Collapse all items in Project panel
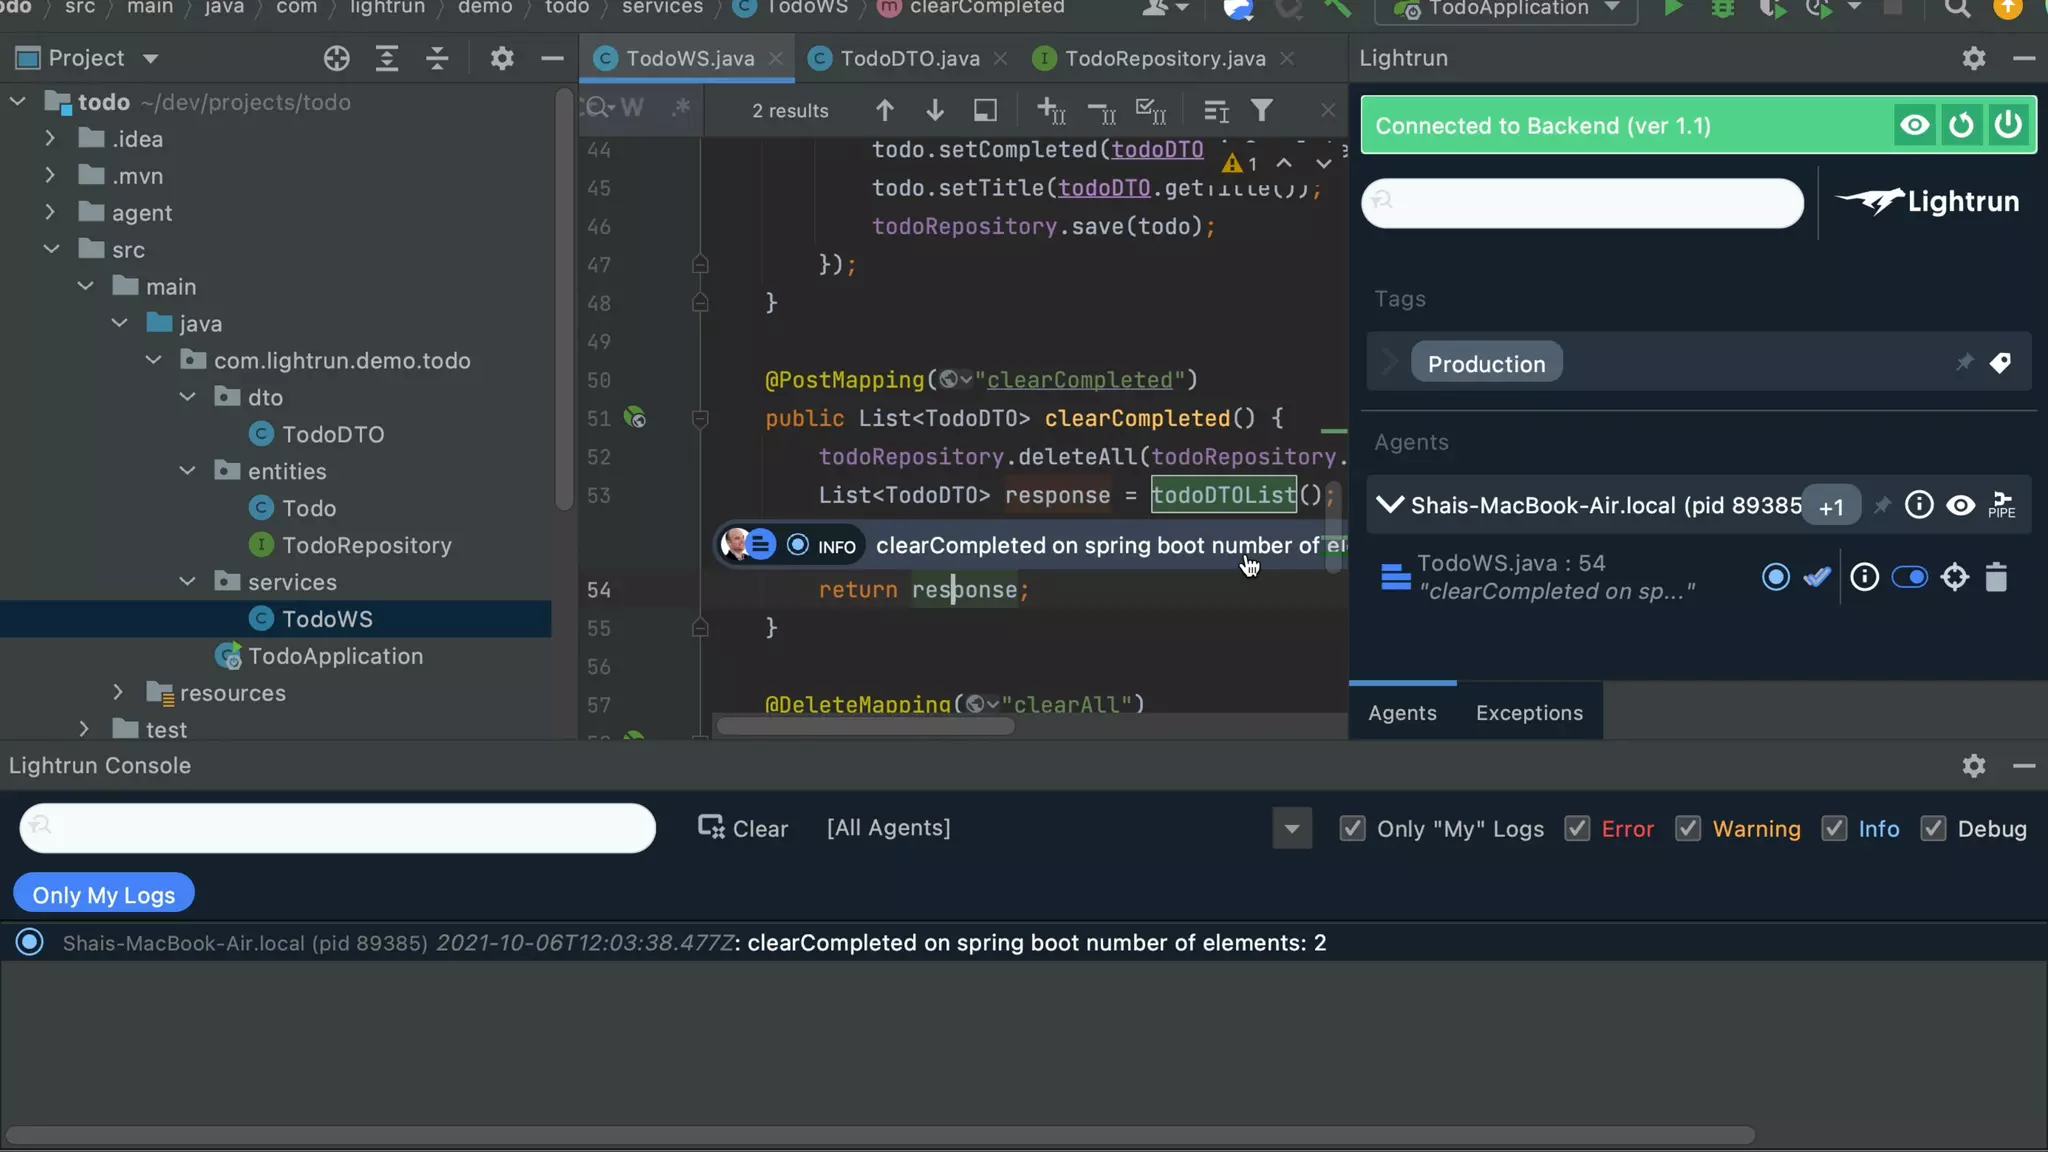Screen dimensions: 2048x1152 pyautogui.click(x=437, y=58)
